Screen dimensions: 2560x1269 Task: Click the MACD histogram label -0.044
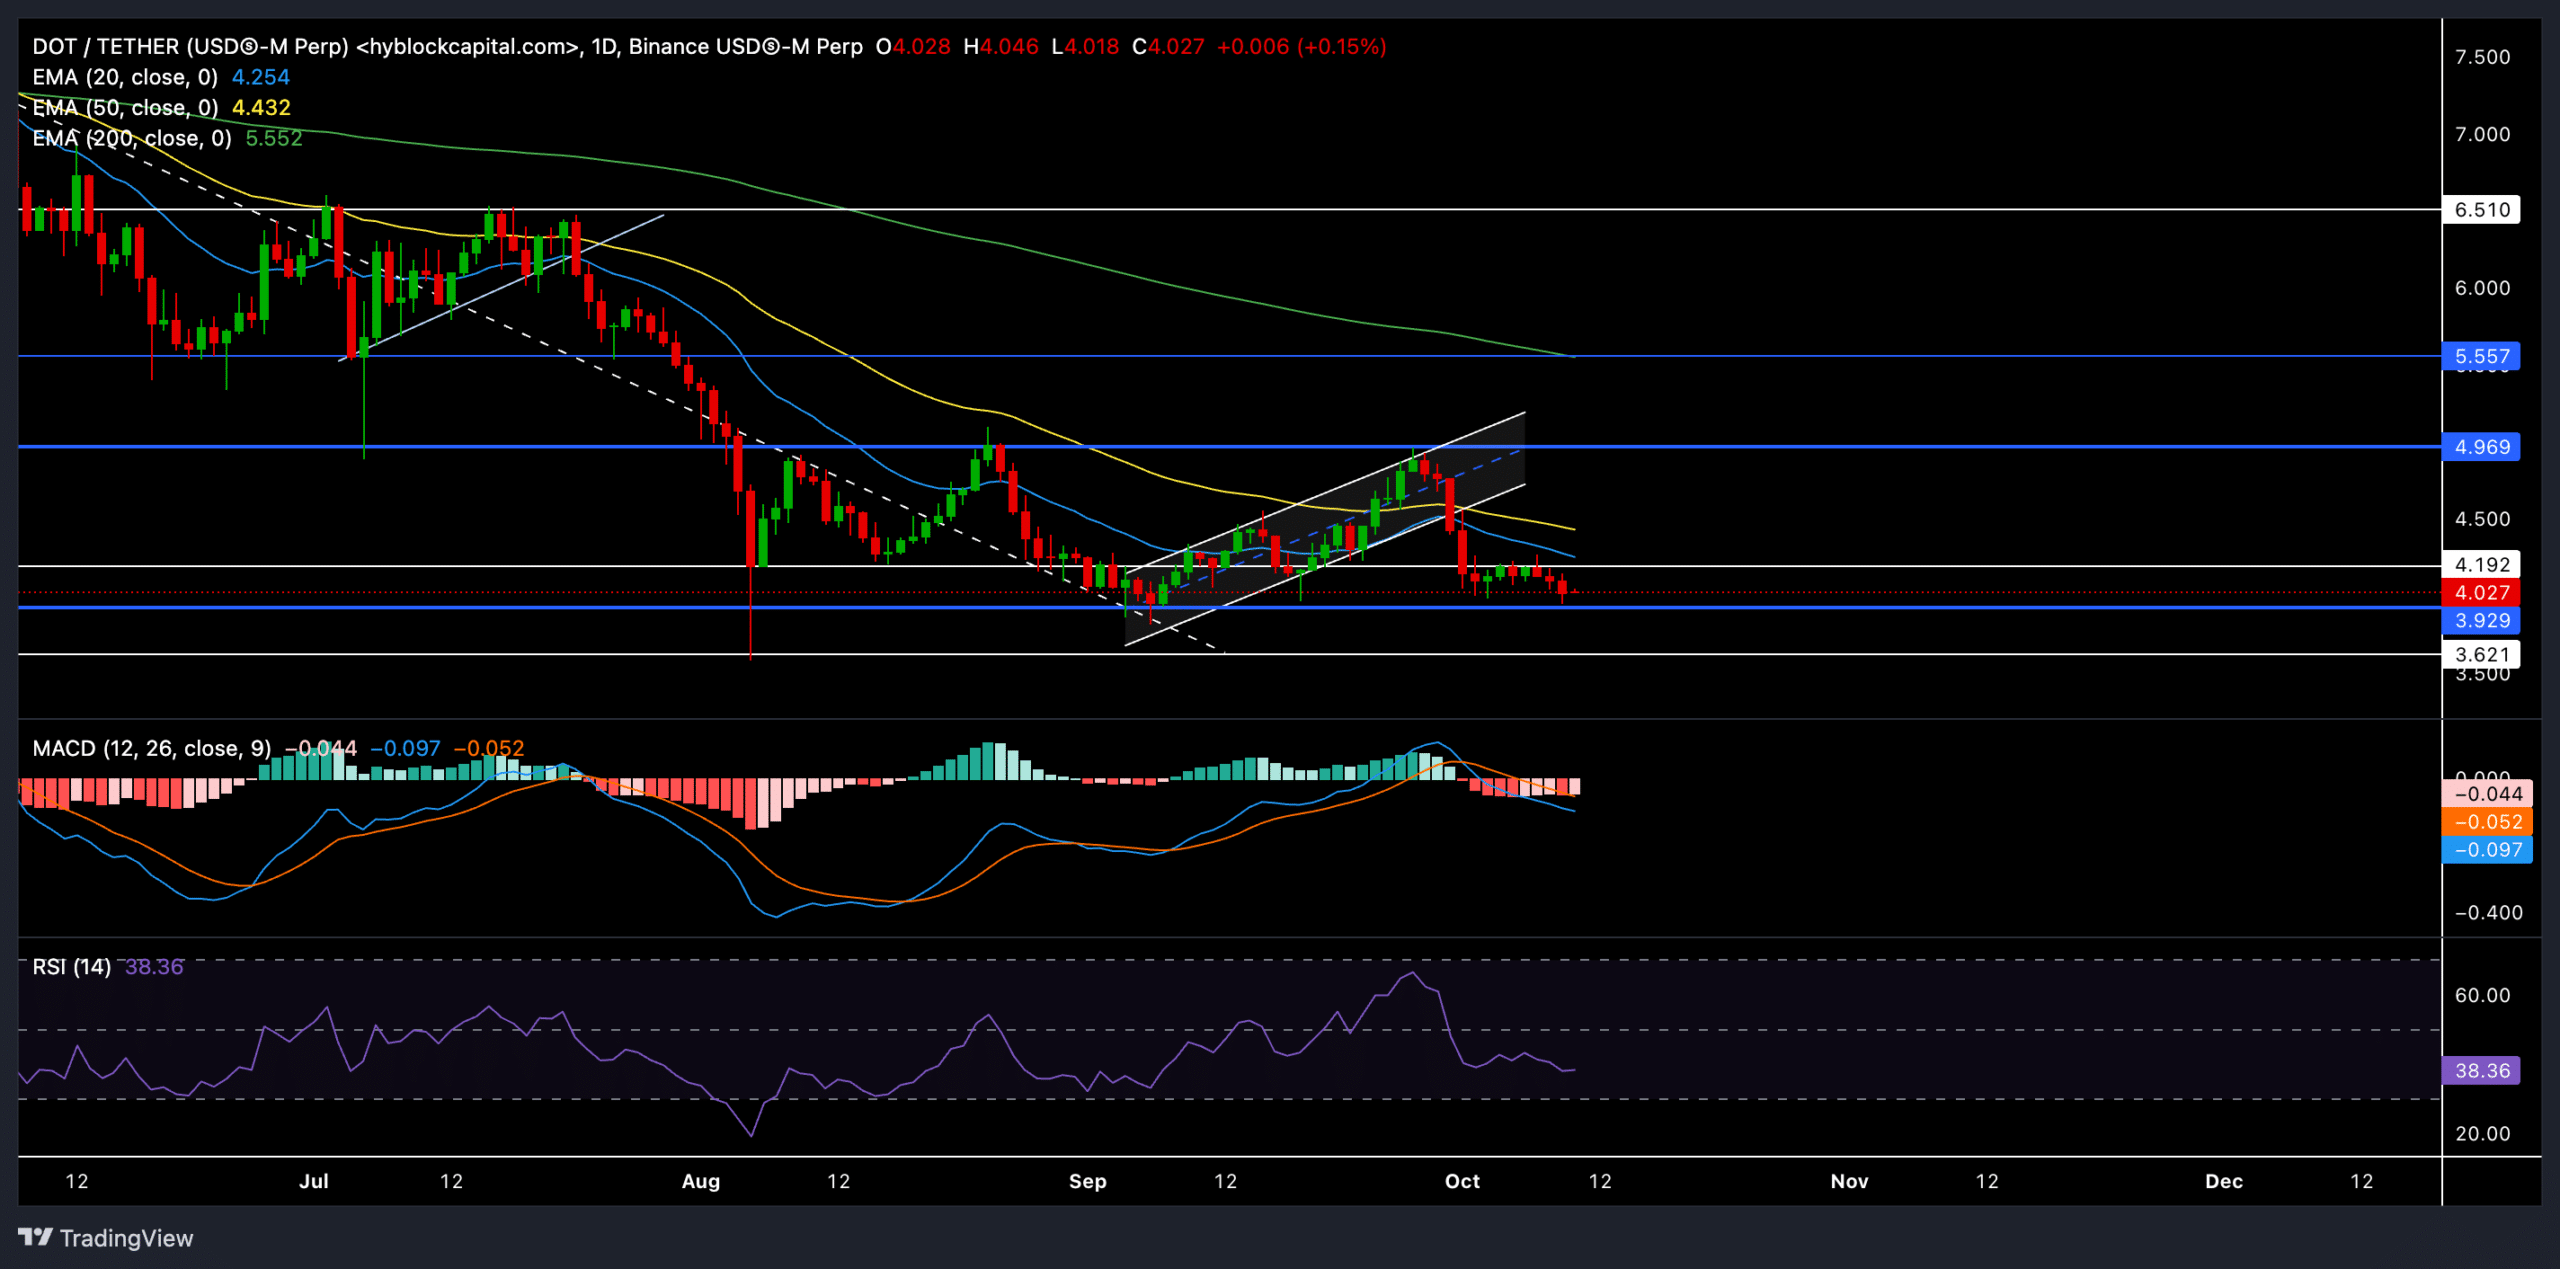[x=2487, y=794]
